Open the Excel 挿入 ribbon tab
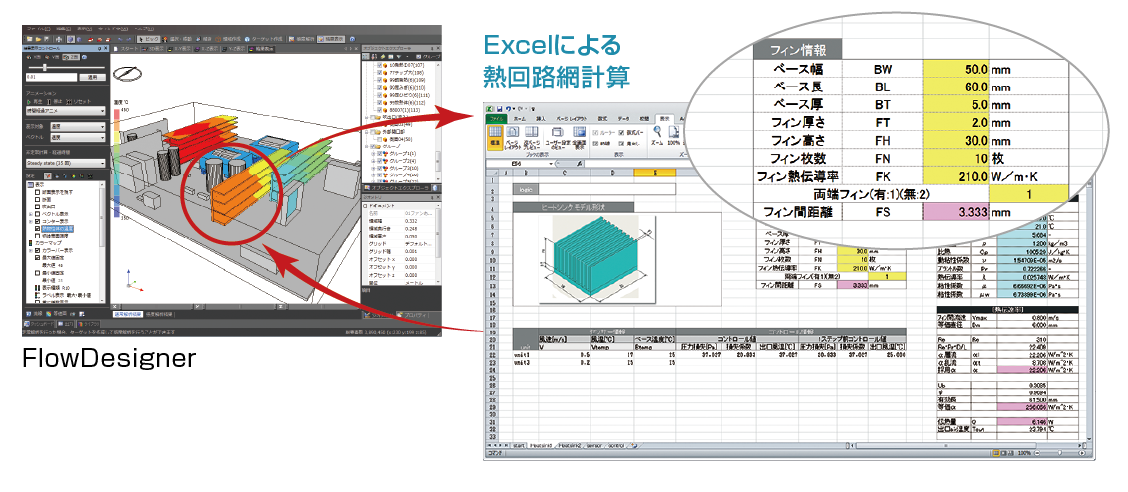This screenshot has height=492, width=1128. (x=540, y=119)
